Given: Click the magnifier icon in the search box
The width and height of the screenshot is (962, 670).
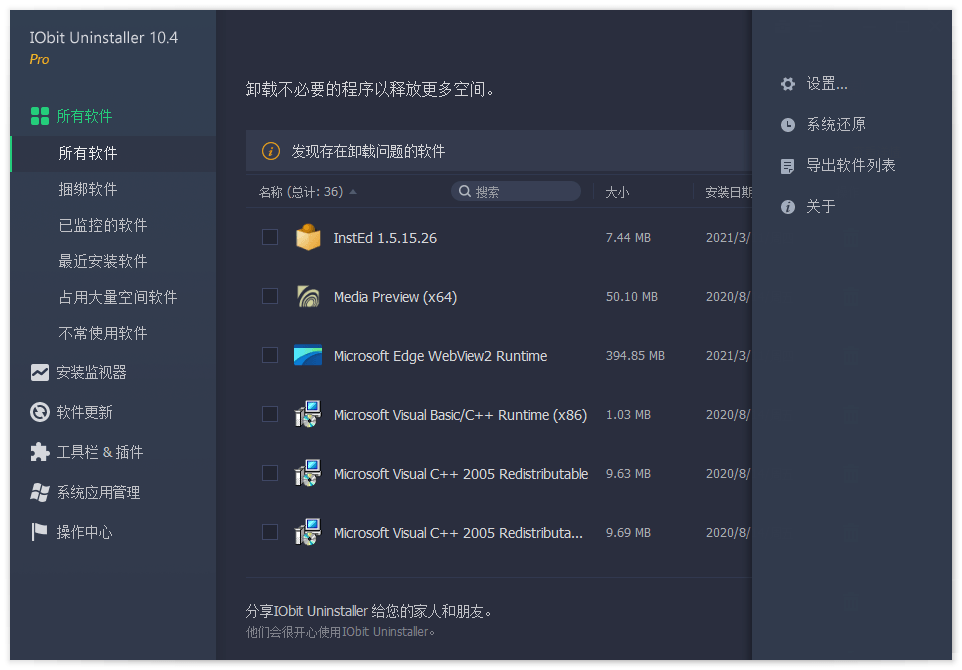Looking at the screenshot, I should (x=465, y=191).
